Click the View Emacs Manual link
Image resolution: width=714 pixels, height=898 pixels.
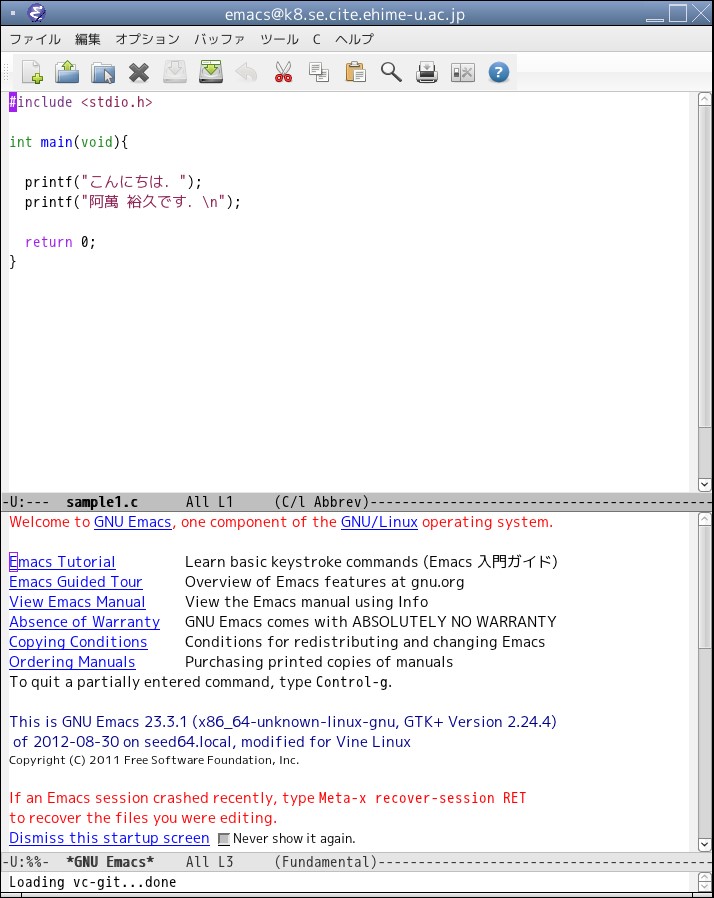click(77, 602)
